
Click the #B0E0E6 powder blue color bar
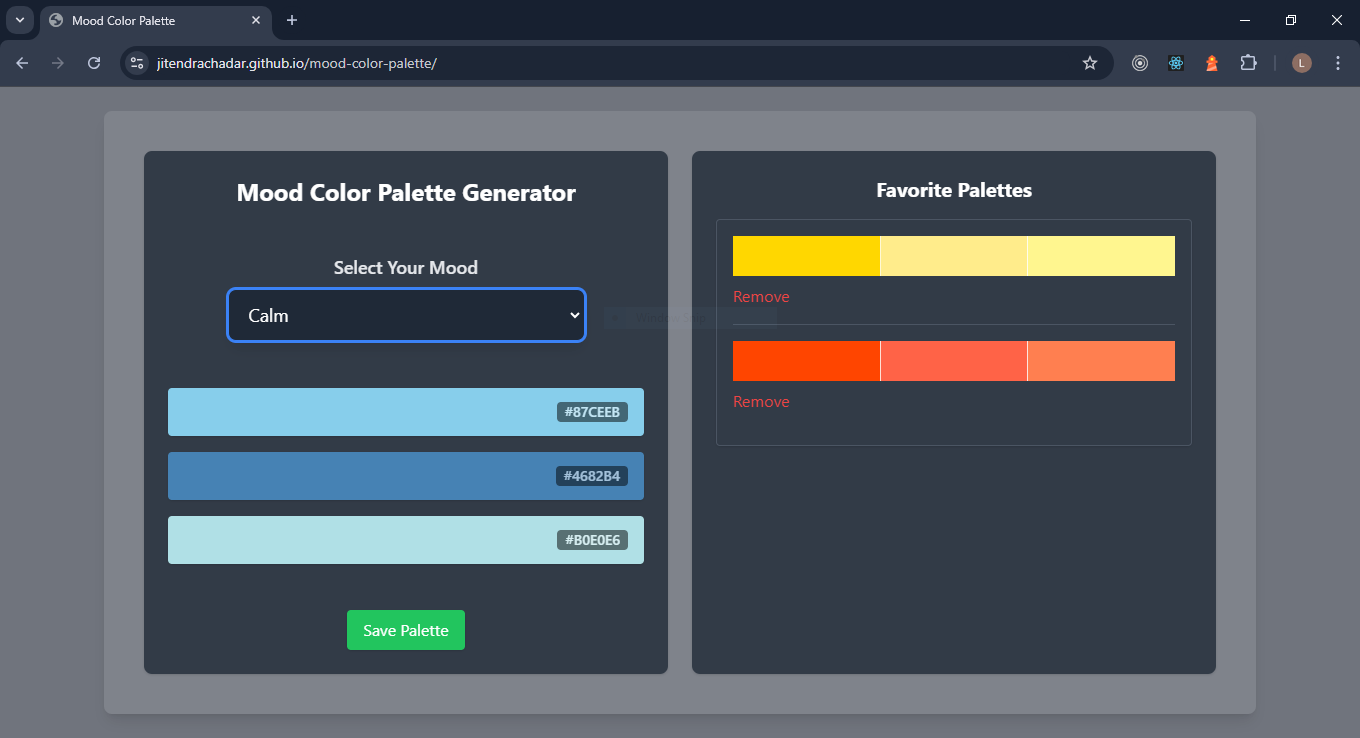[406, 540]
